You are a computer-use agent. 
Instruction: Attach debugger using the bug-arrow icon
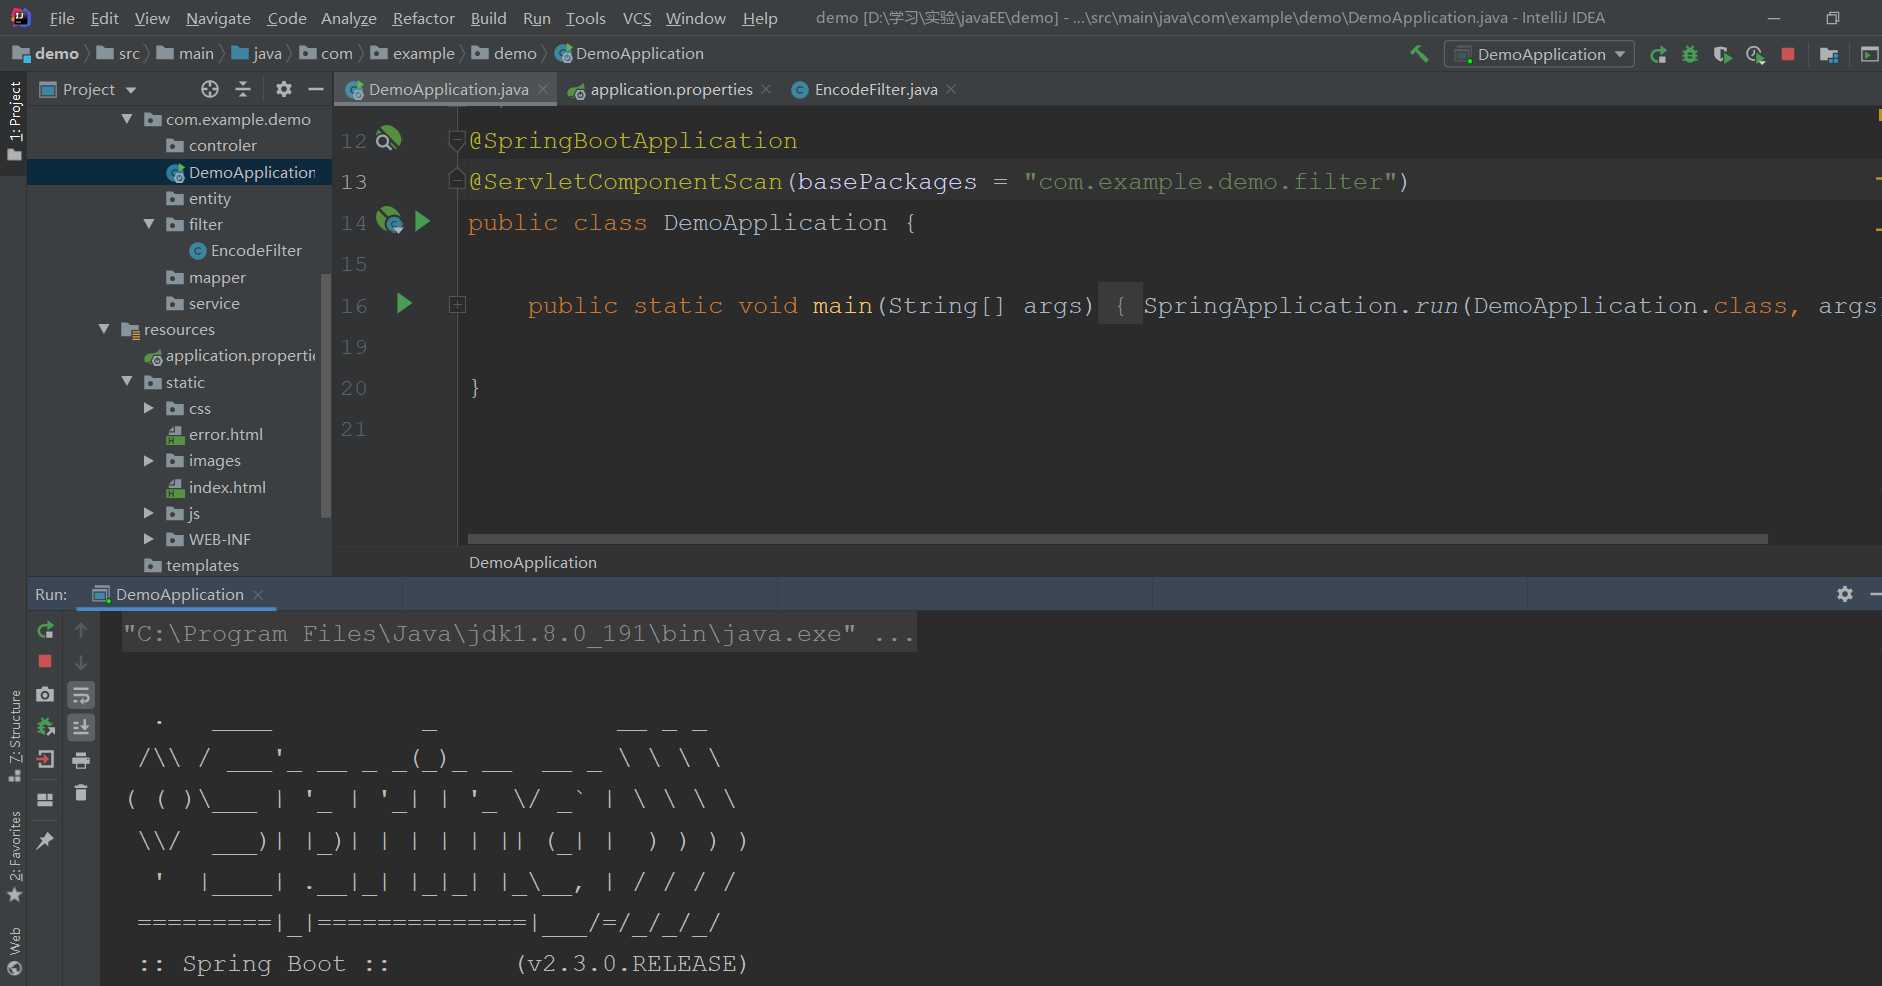(x=45, y=727)
